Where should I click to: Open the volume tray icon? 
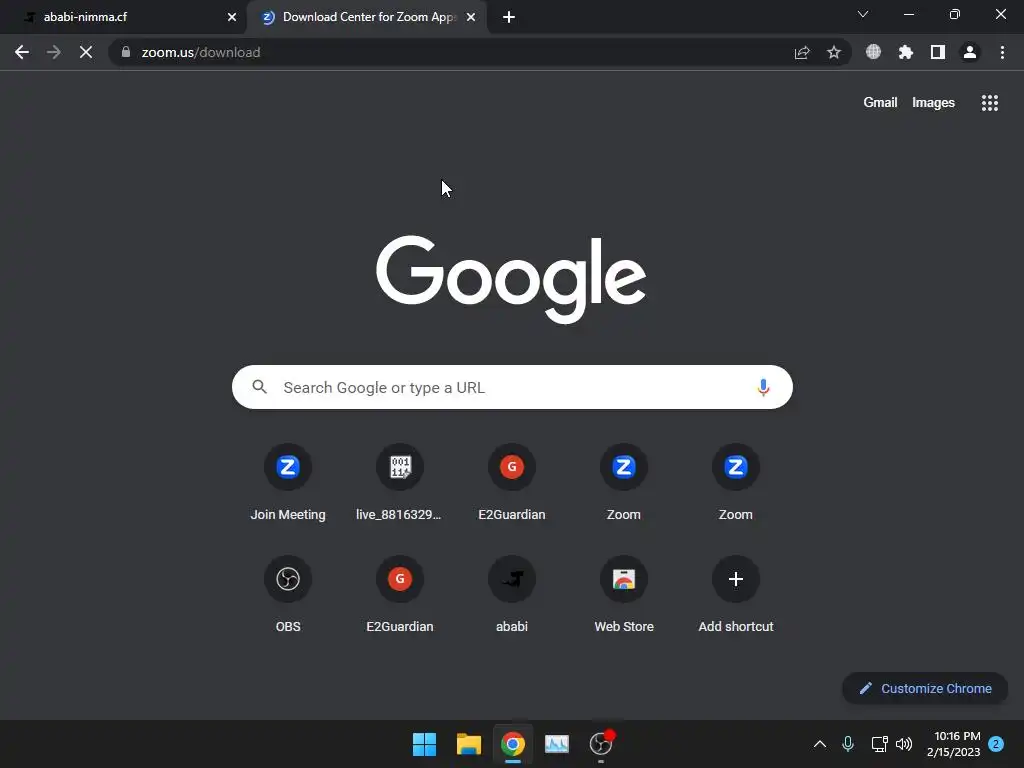pos(904,744)
